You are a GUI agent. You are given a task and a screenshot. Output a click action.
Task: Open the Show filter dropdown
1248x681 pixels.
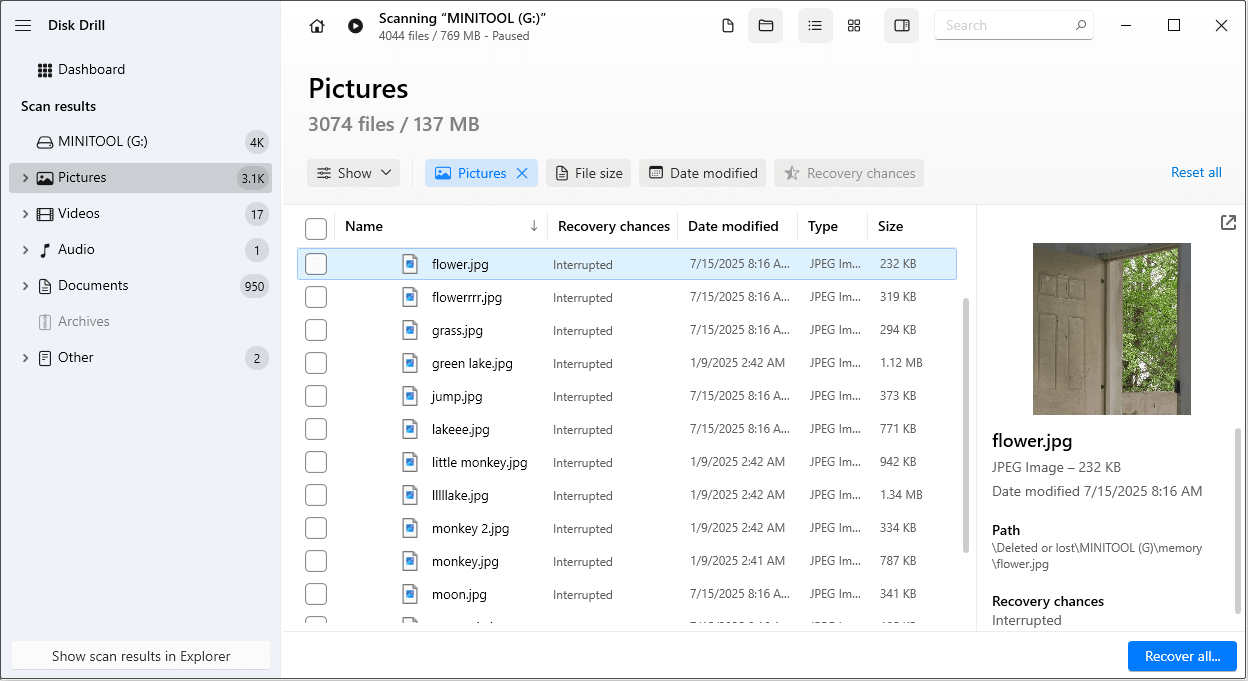point(353,172)
